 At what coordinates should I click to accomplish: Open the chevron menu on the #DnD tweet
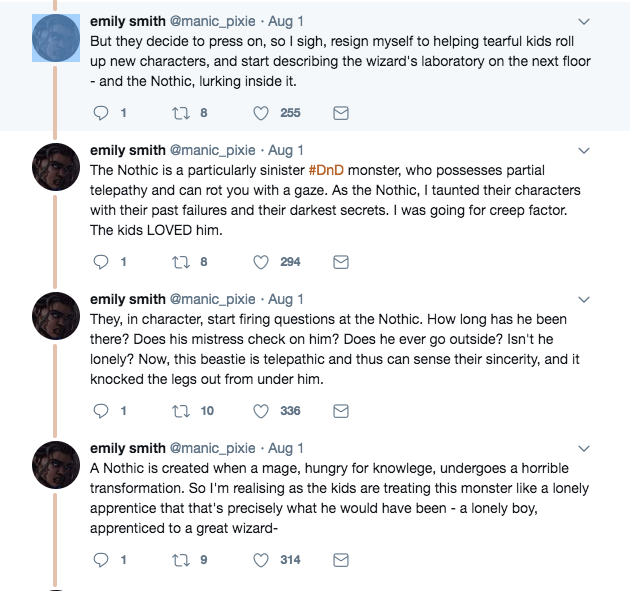pos(585,150)
